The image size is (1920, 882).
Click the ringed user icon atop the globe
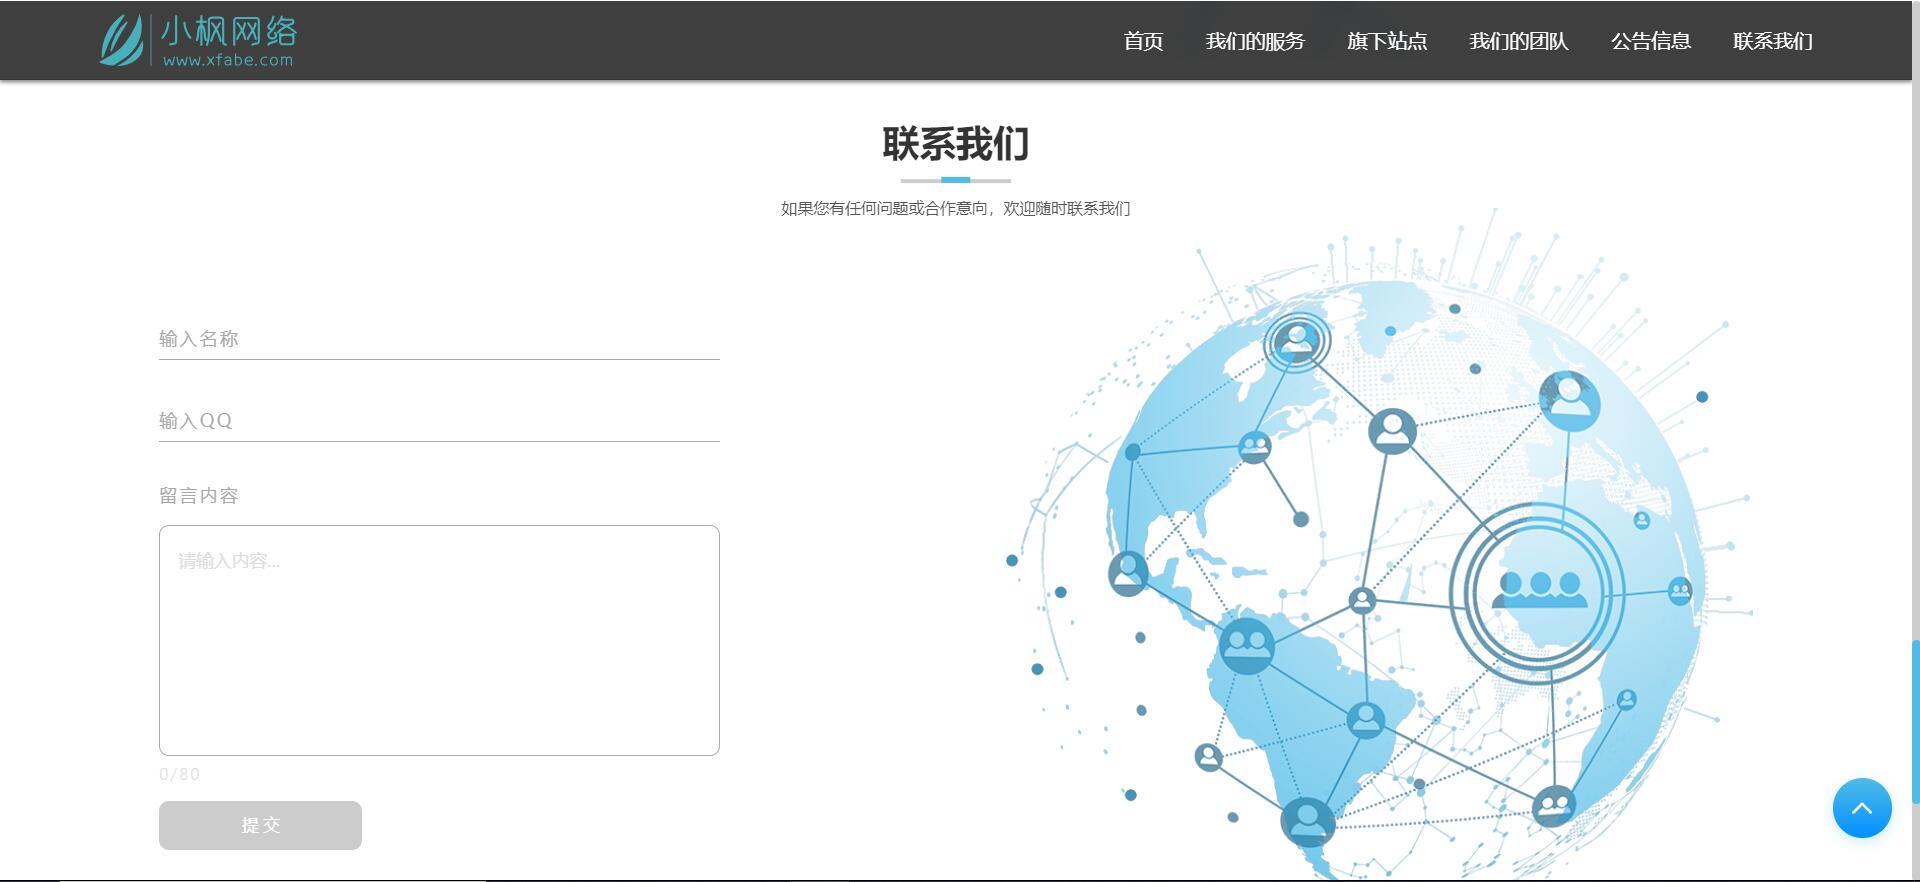point(1297,342)
